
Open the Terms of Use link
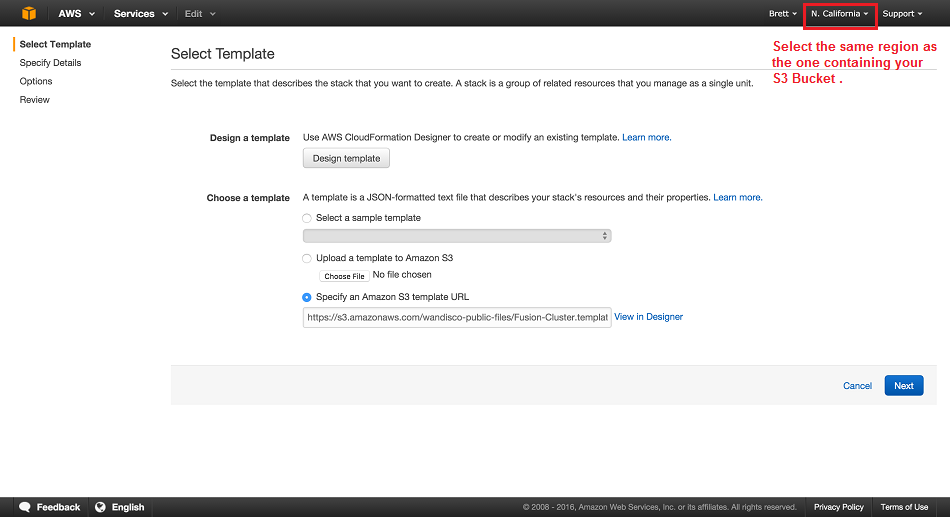pyautogui.click(x=904, y=507)
